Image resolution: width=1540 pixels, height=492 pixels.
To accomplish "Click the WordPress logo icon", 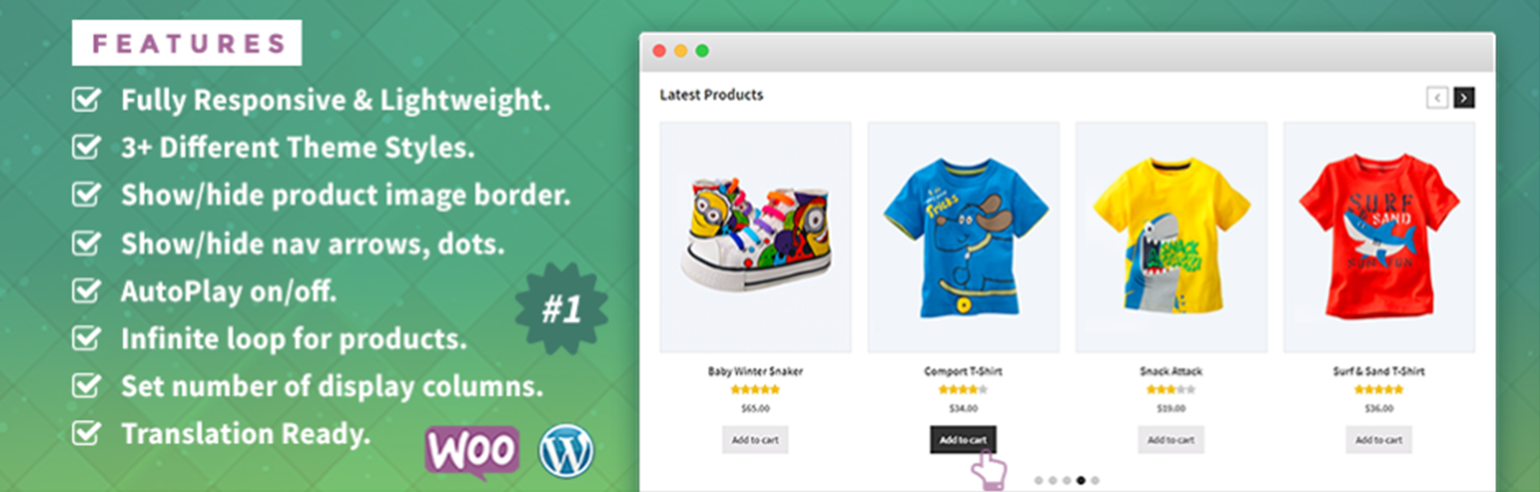I will [x=566, y=451].
